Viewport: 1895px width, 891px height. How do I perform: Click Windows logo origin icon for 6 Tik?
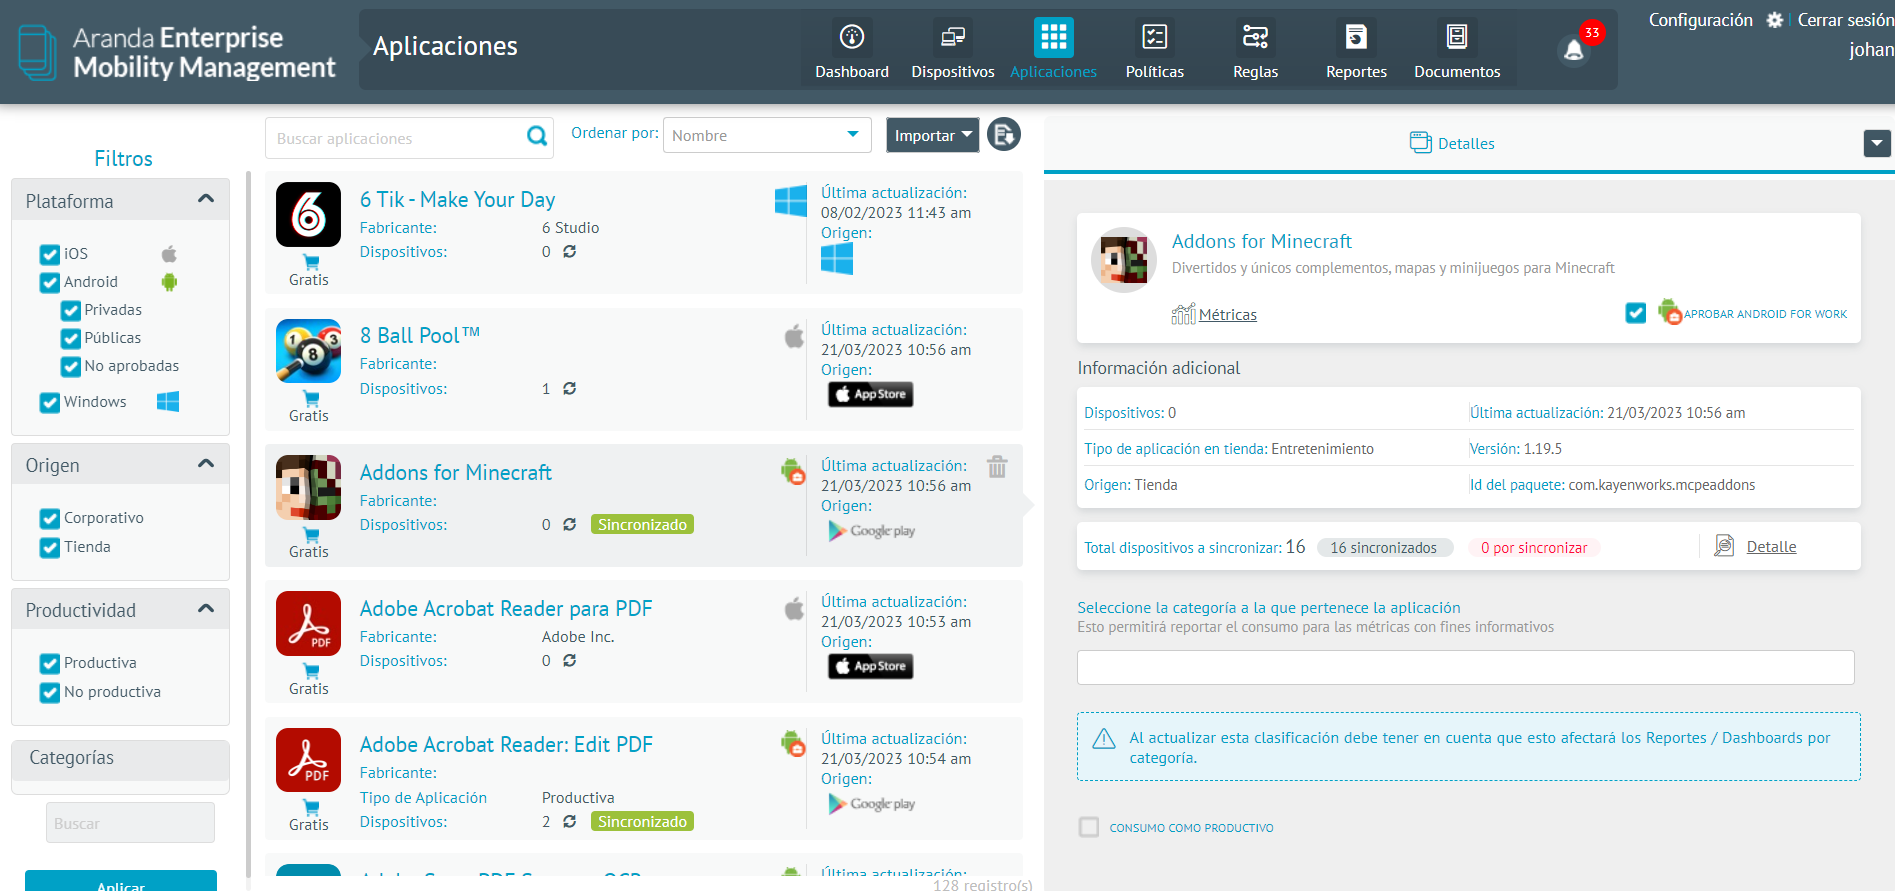pyautogui.click(x=837, y=259)
